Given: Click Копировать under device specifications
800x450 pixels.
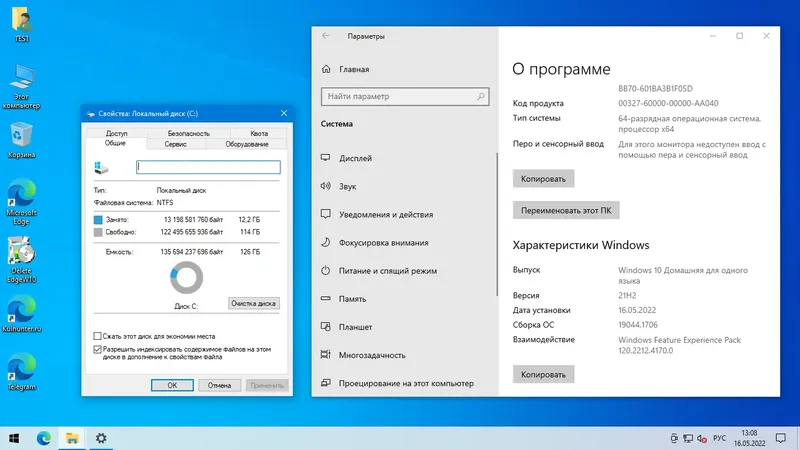Looking at the screenshot, I should (543, 179).
